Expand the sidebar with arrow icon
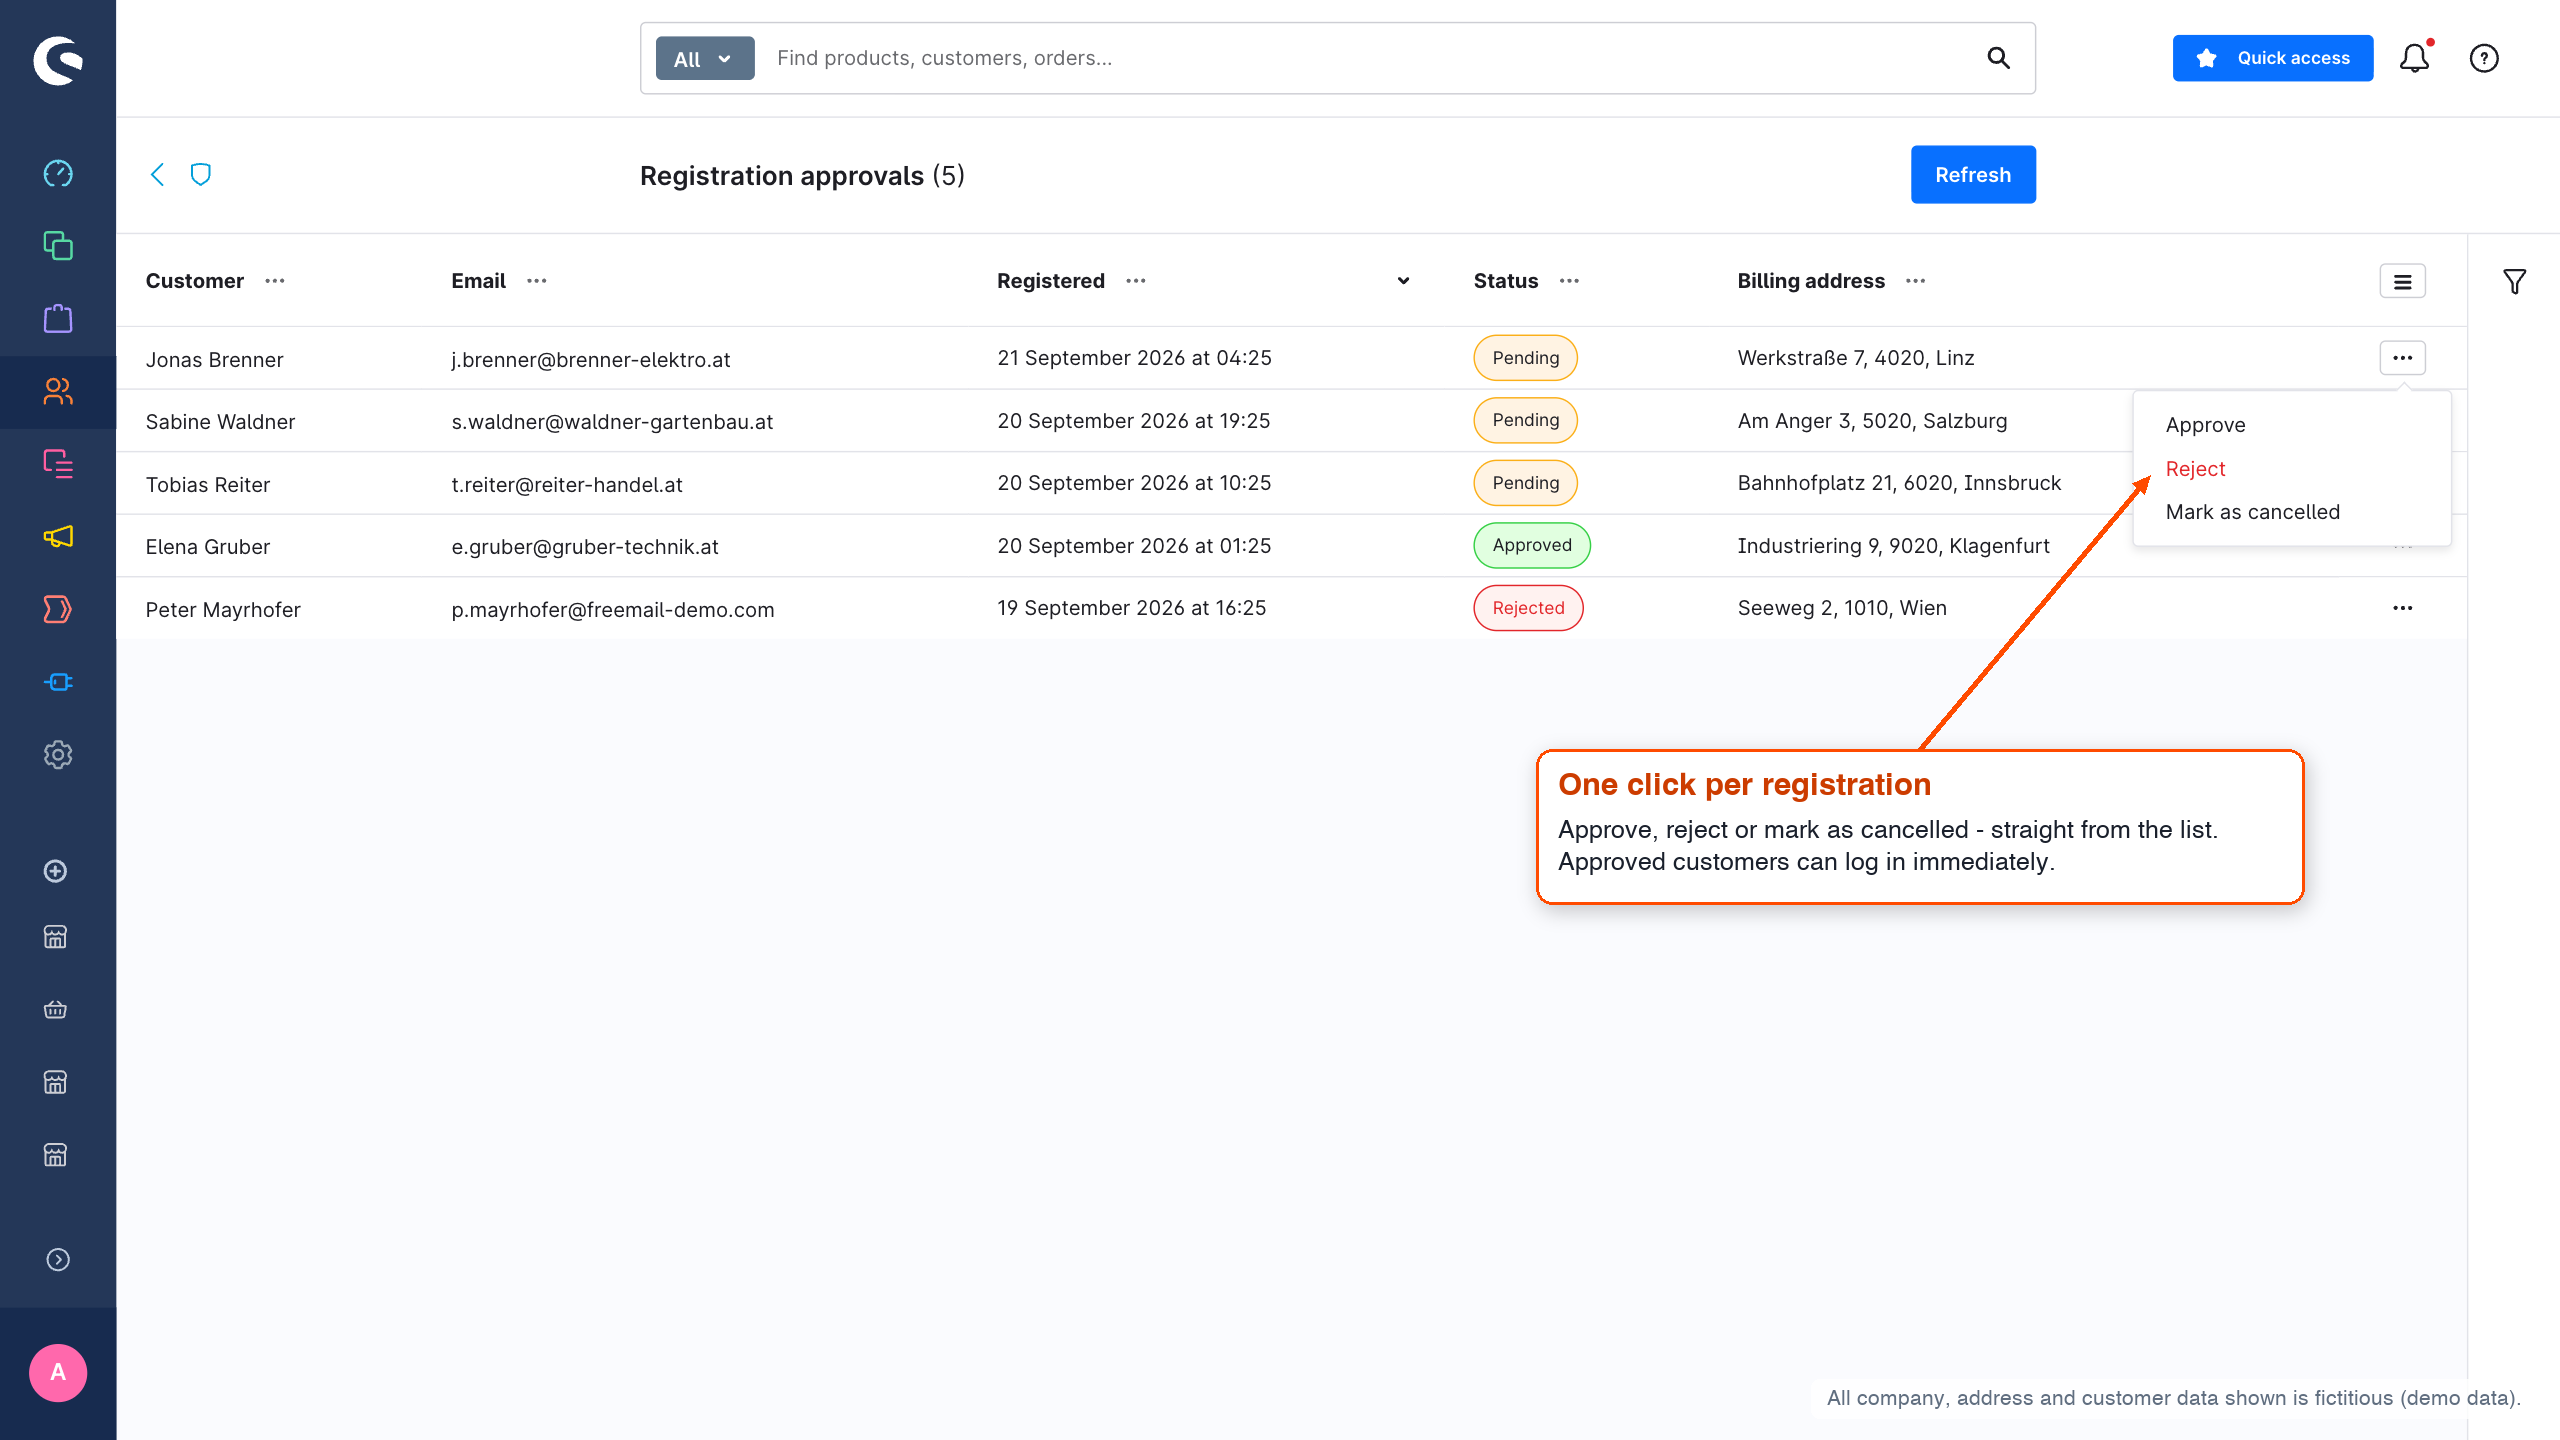2560x1440 pixels. [58, 1260]
